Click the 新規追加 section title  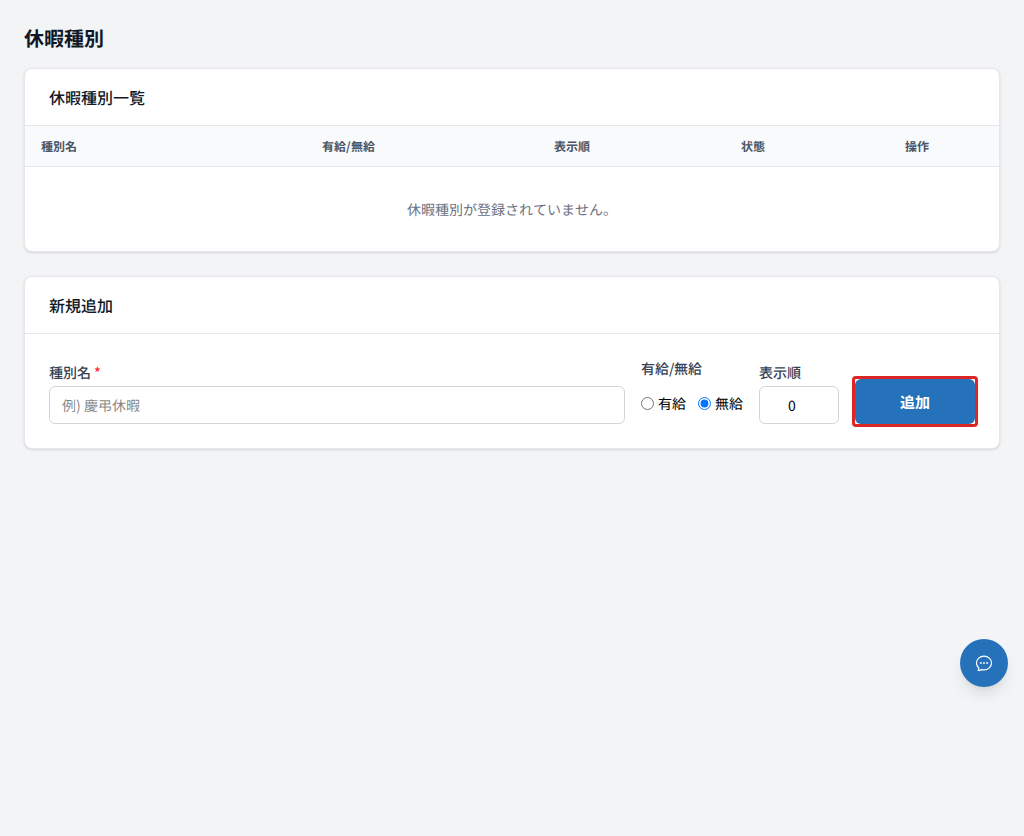pyautogui.click(x=81, y=306)
